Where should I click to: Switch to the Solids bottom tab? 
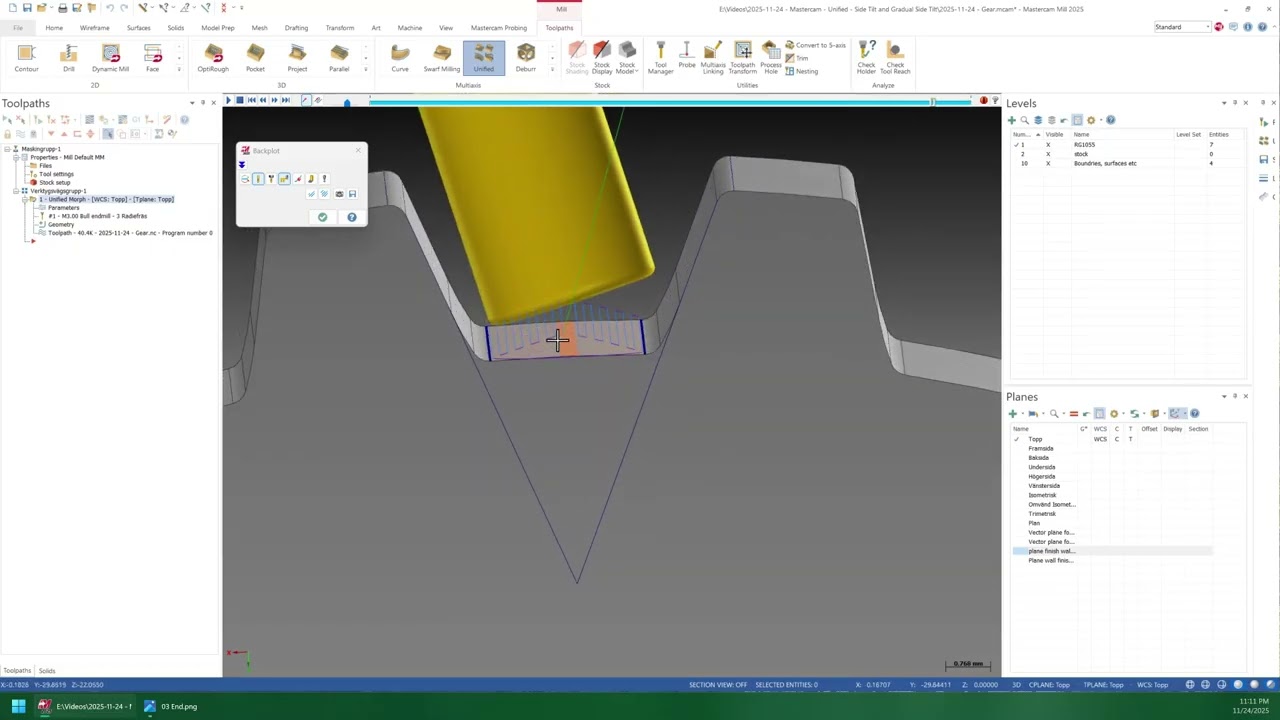[x=47, y=670]
